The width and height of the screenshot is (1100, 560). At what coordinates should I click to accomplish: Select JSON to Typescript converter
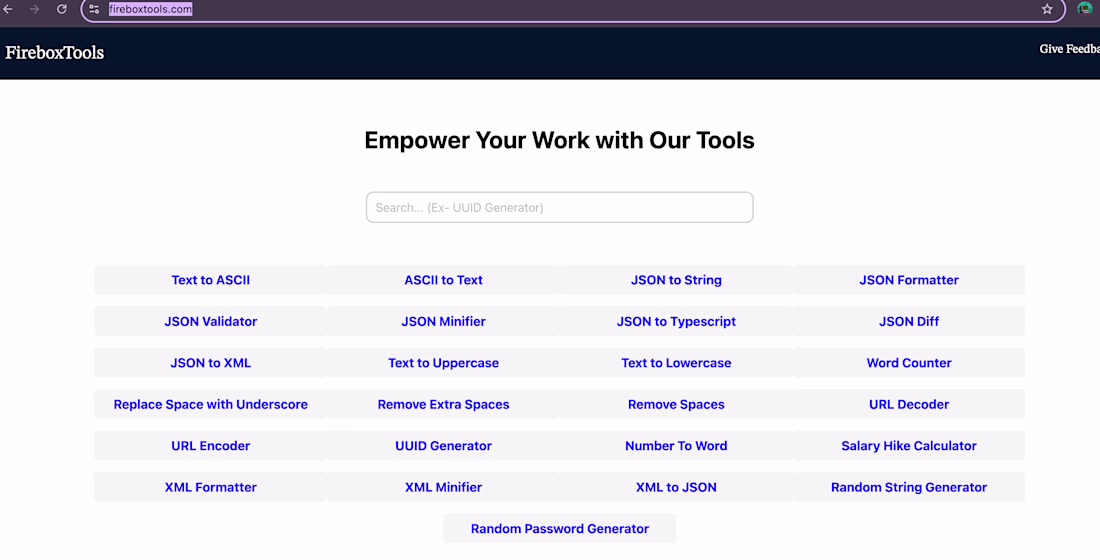click(676, 321)
